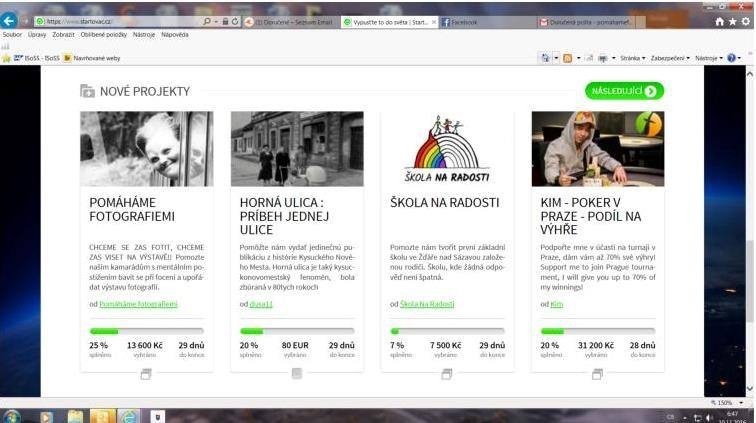
Task: Open project title Horná ulica: príbeh jednej ulice
Action: [x=284, y=216]
